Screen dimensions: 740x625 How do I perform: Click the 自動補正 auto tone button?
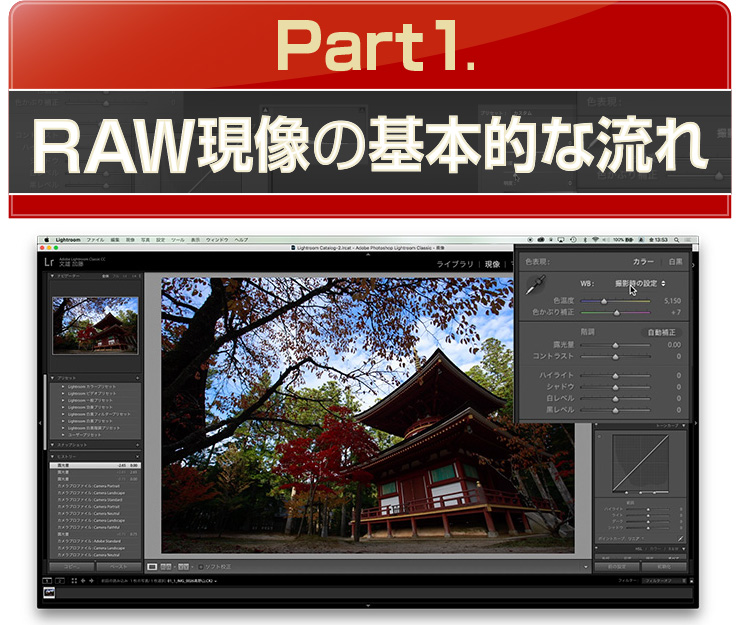[x=661, y=332]
